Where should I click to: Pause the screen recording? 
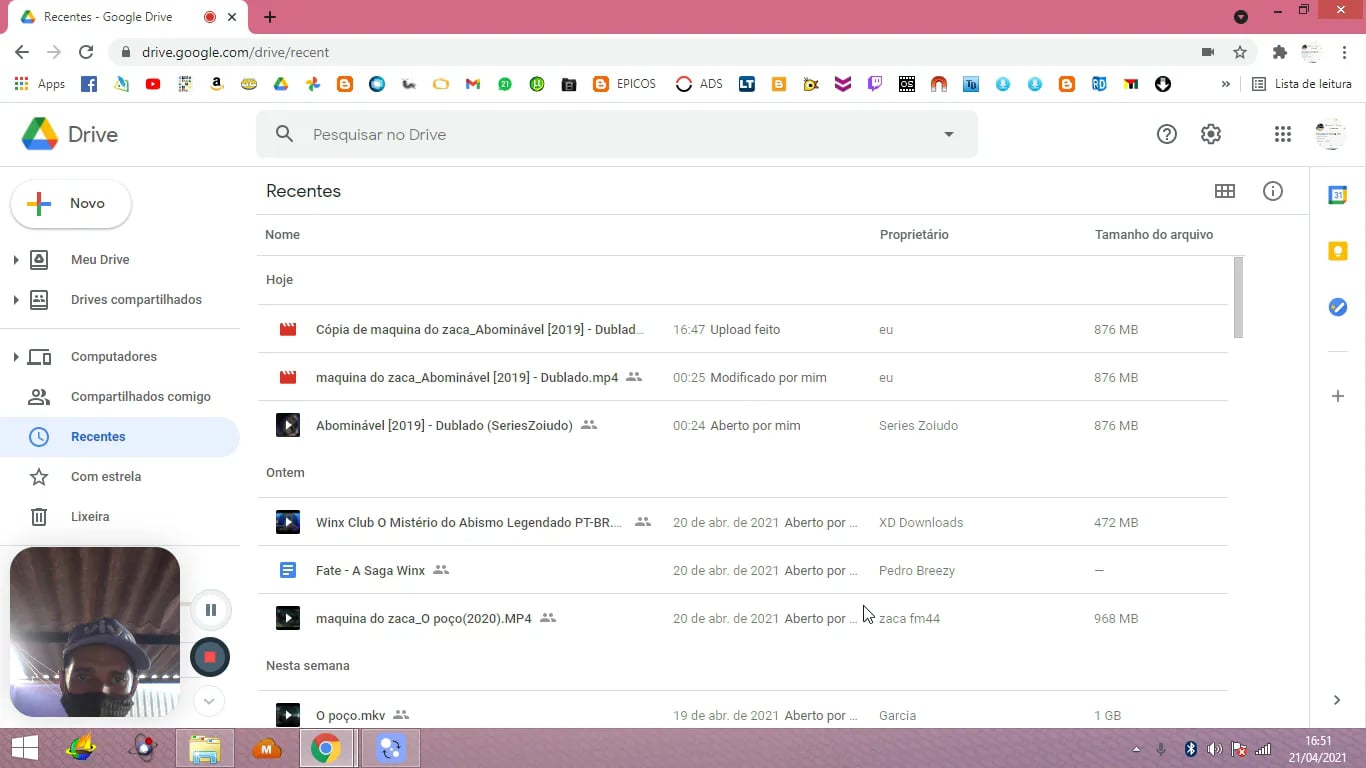click(x=211, y=610)
